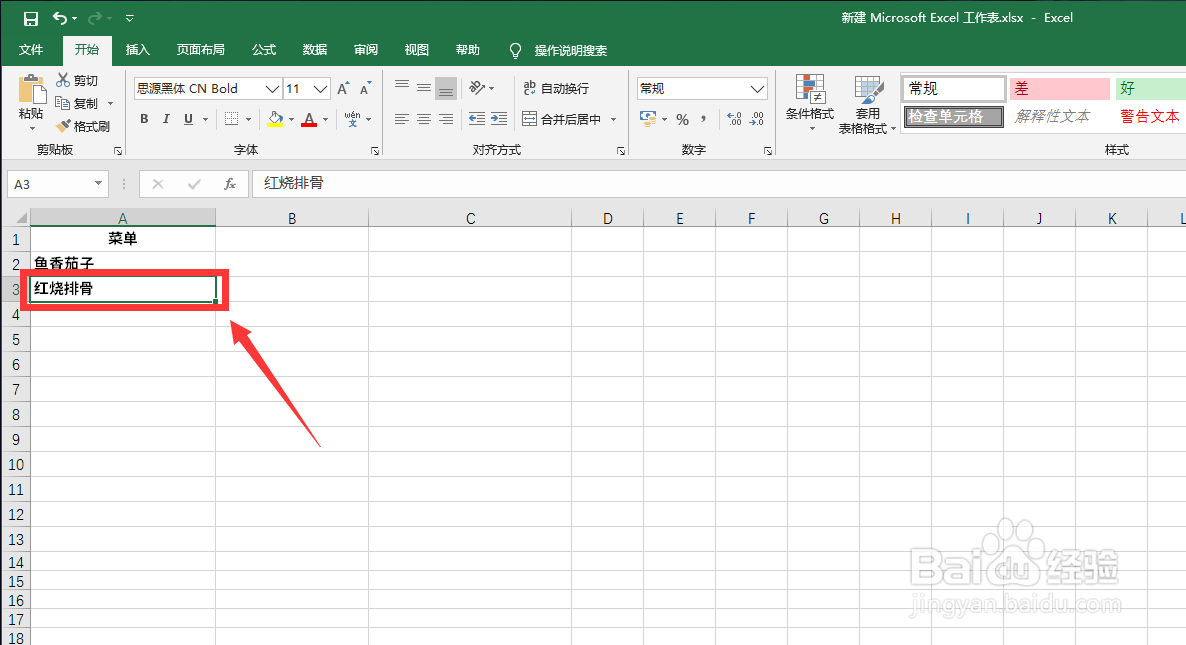This screenshot has width=1186, height=645.
Task: Click the bottom align icon
Action: tap(446, 88)
